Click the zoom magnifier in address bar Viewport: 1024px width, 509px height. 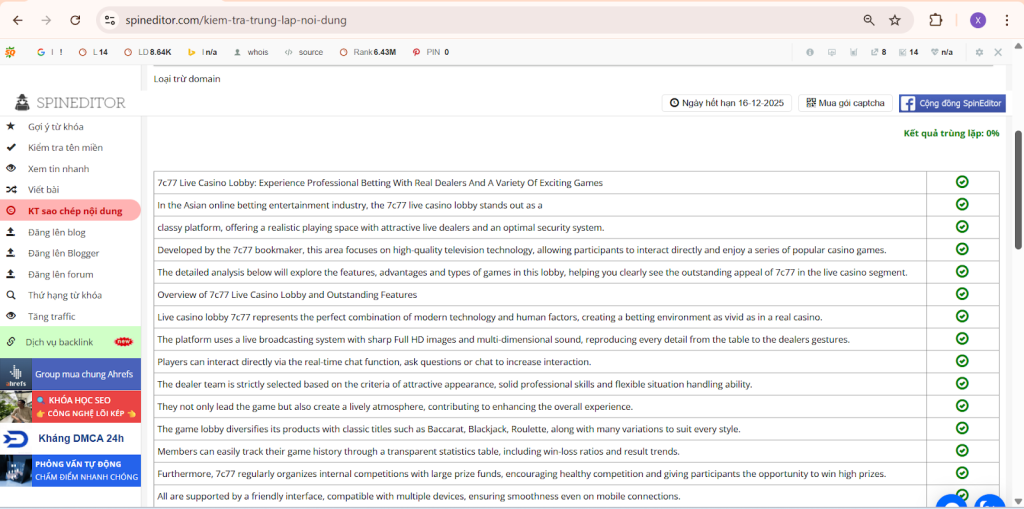[869, 20]
